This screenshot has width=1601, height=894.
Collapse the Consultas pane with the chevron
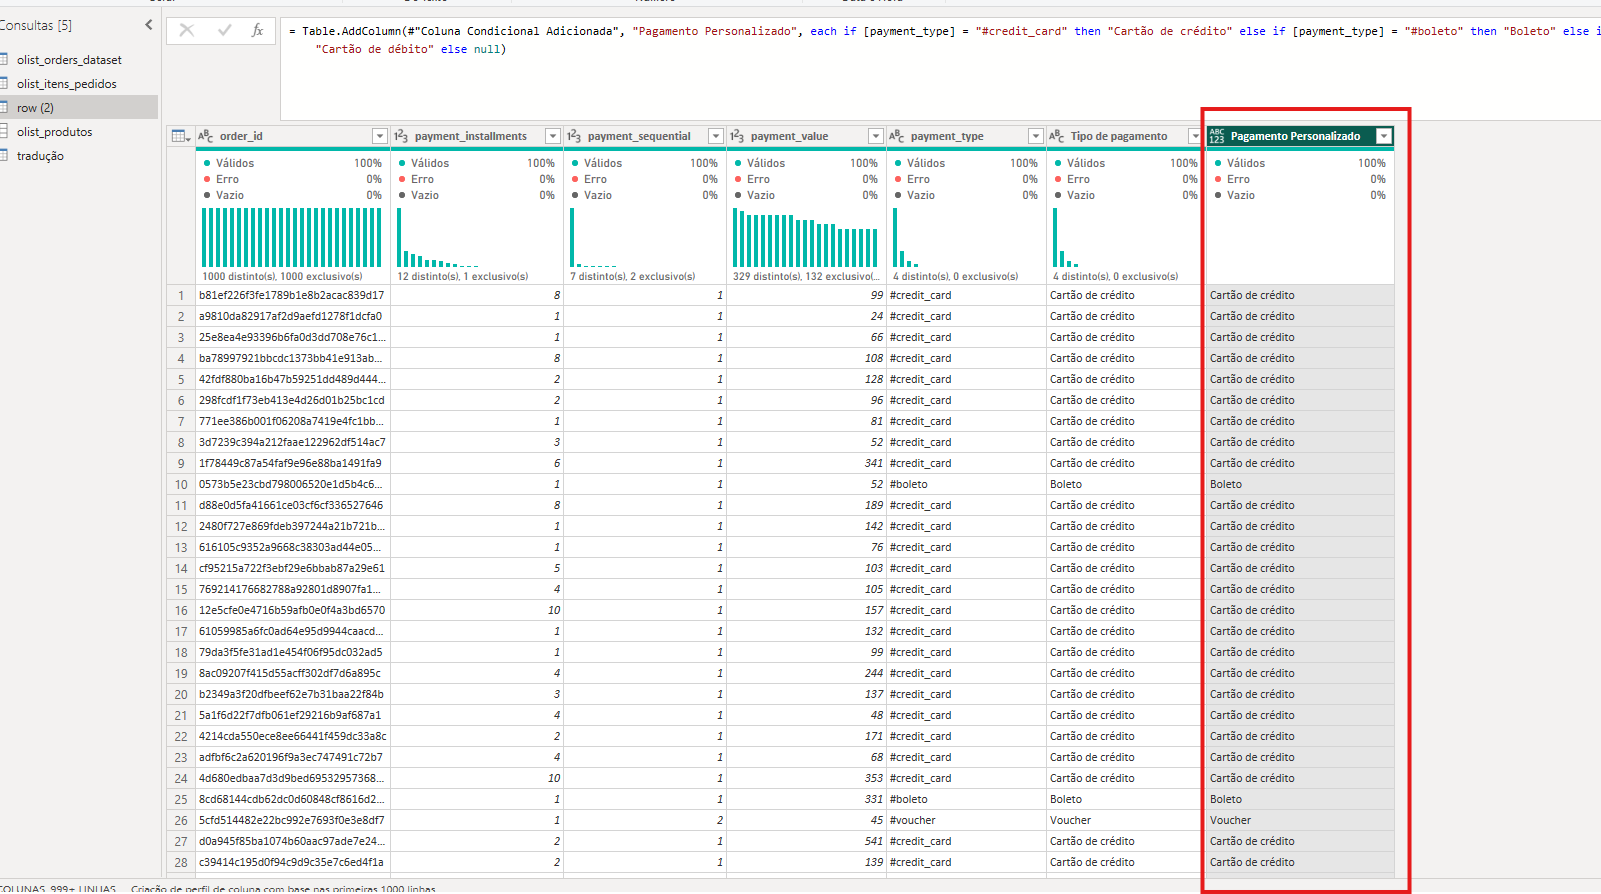coord(149,25)
